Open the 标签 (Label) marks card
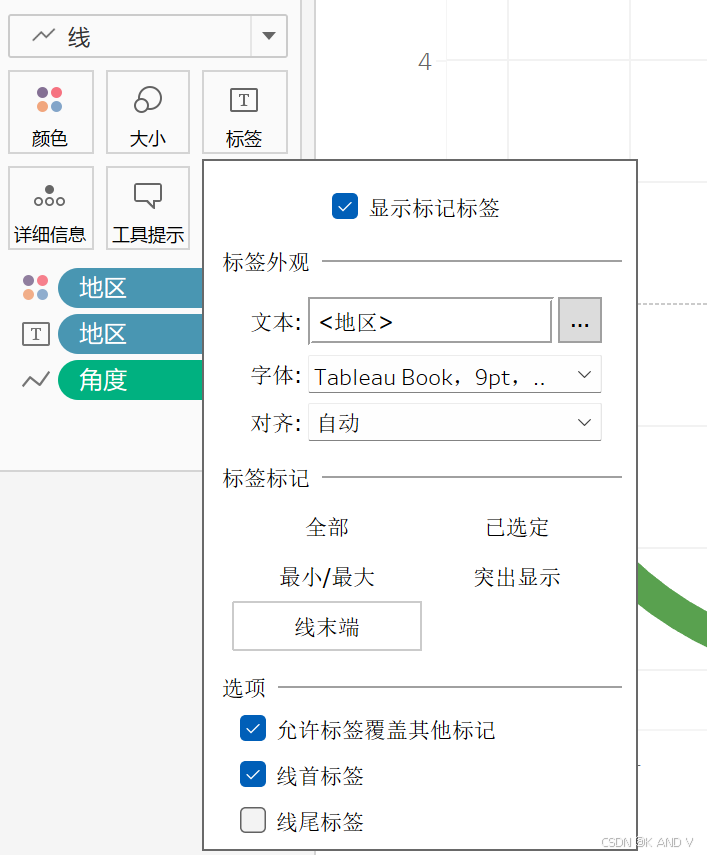This screenshot has width=707, height=855. [244, 112]
